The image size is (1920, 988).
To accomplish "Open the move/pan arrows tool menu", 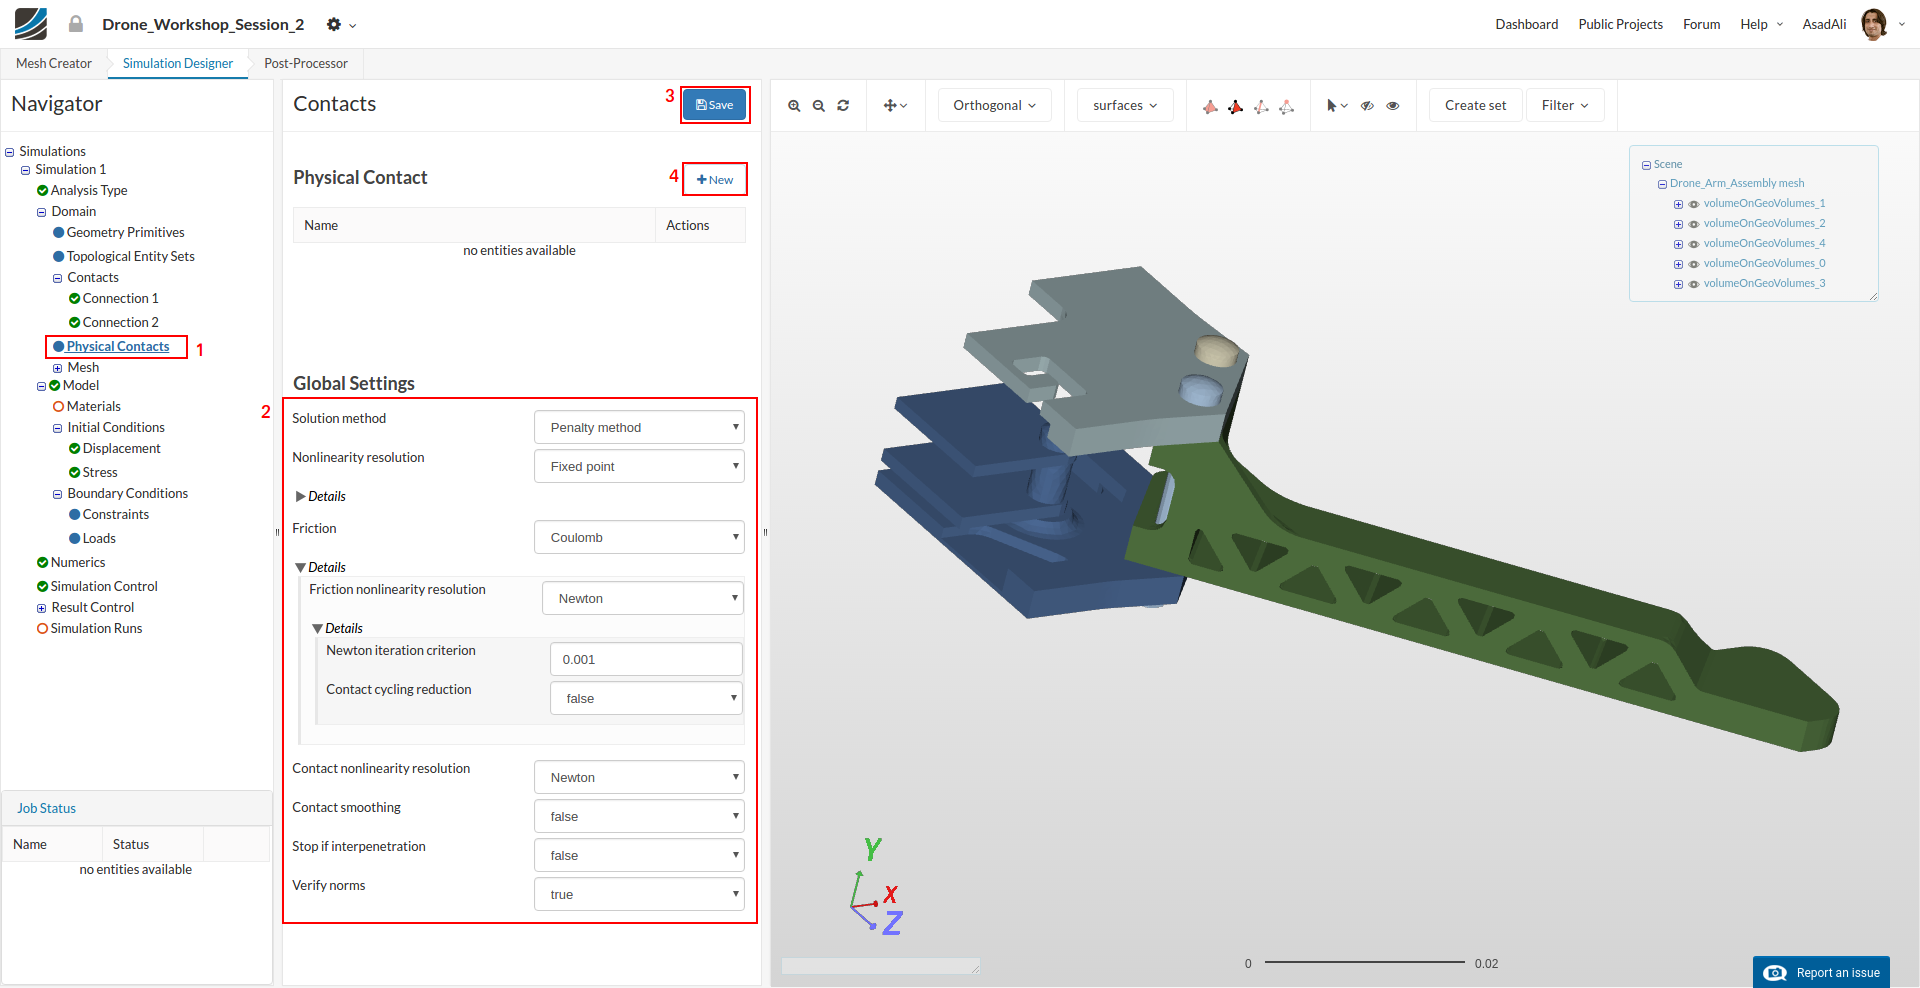I will tap(895, 106).
